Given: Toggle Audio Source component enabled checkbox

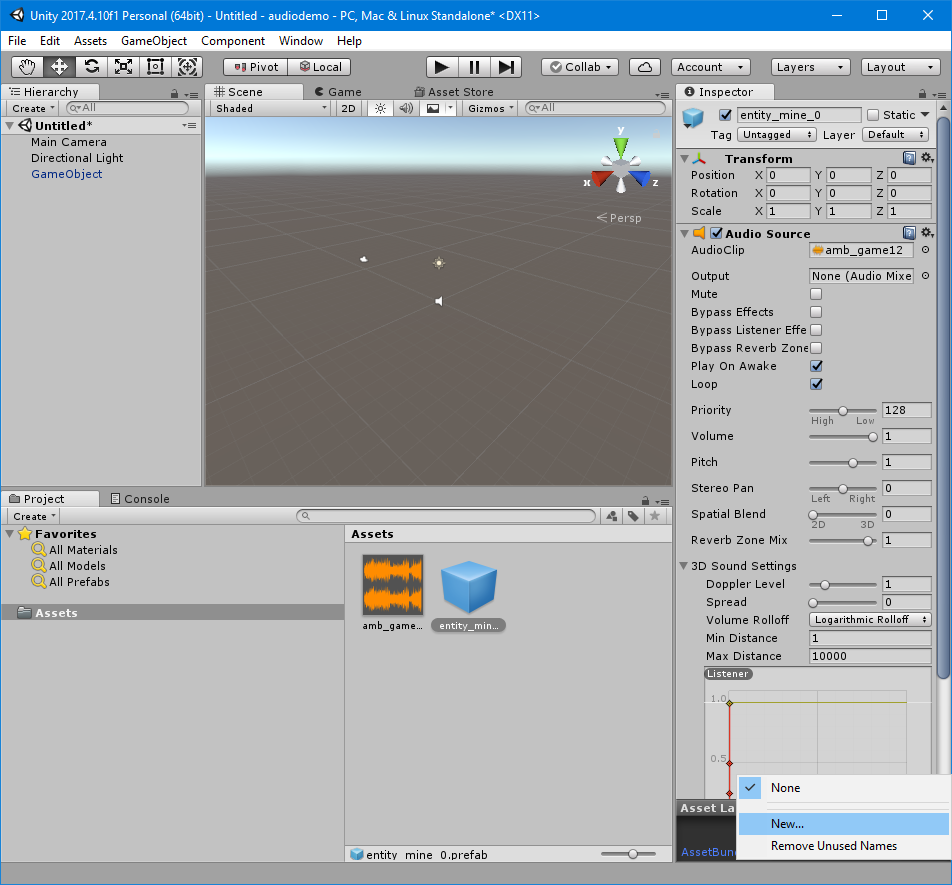Looking at the screenshot, I should pyautogui.click(x=716, y=233).
